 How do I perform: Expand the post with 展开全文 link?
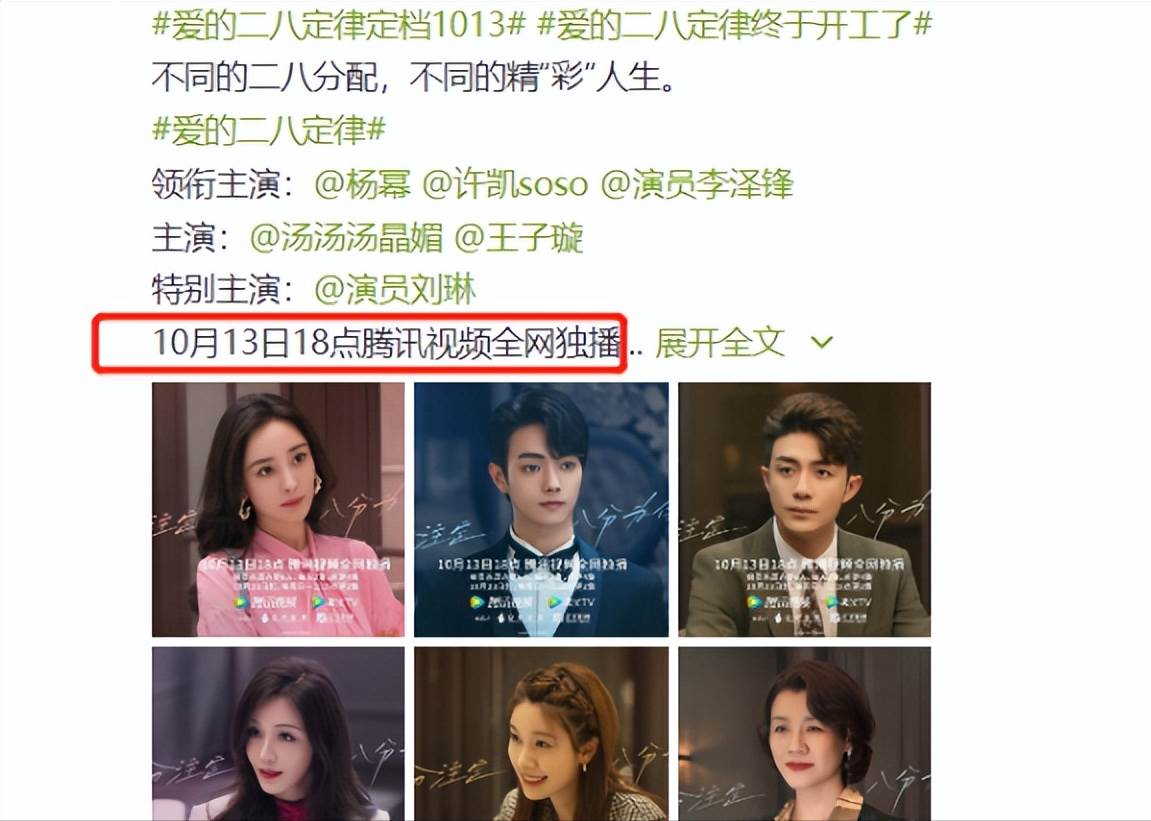720,342
